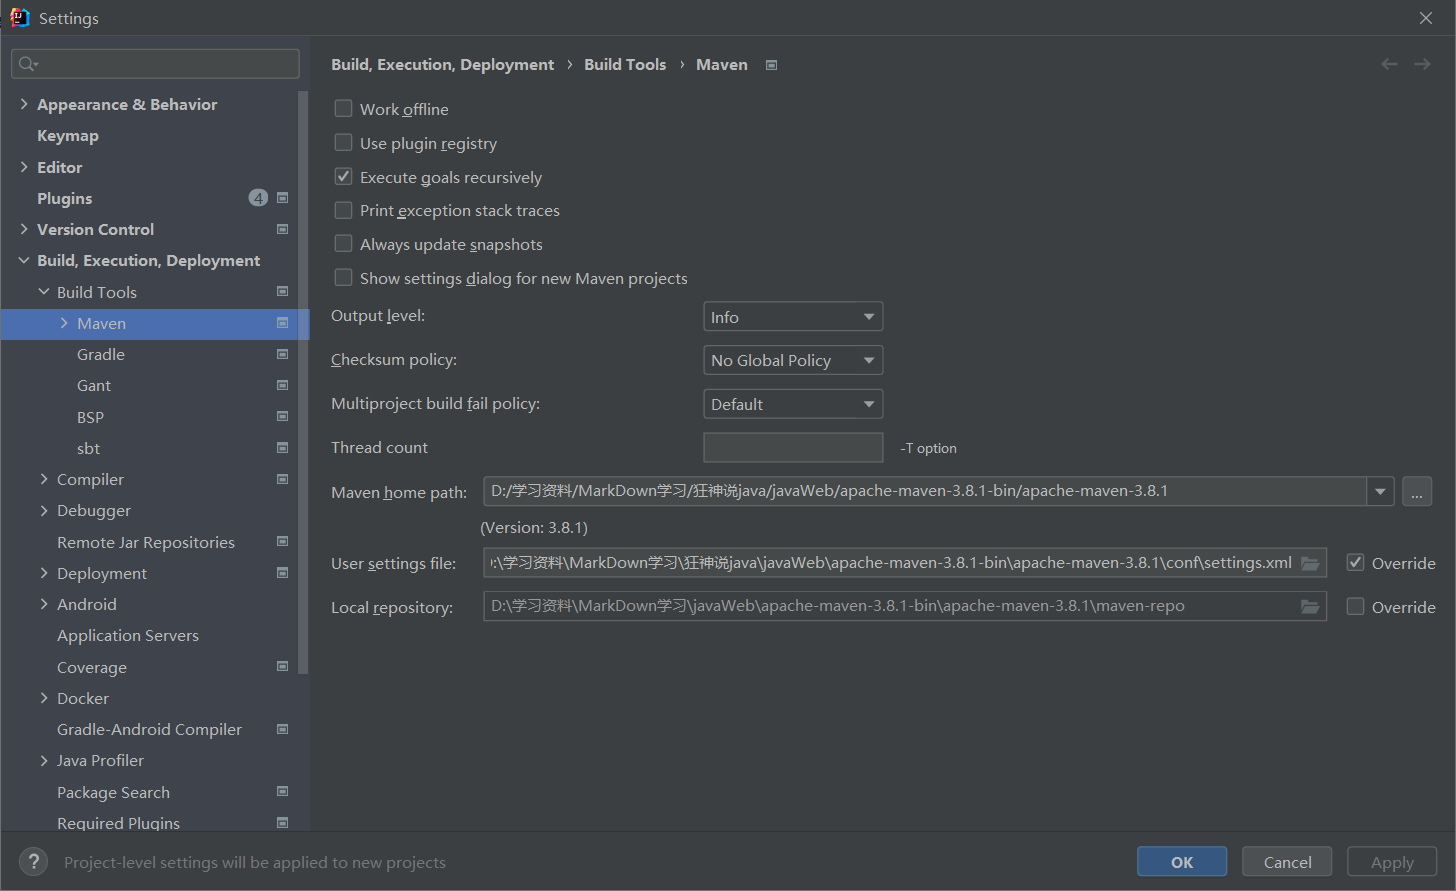Expand the Docker node
This screenshot has width=1456, height=891.
[44, 698]
